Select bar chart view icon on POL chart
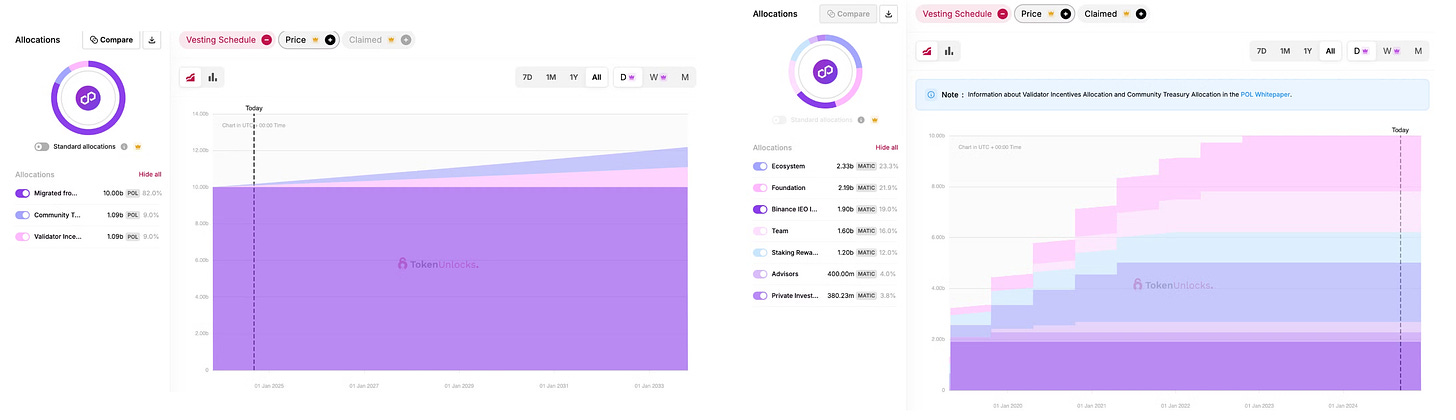Screen dimensions: 1456x420 click(x=212, y=77)
